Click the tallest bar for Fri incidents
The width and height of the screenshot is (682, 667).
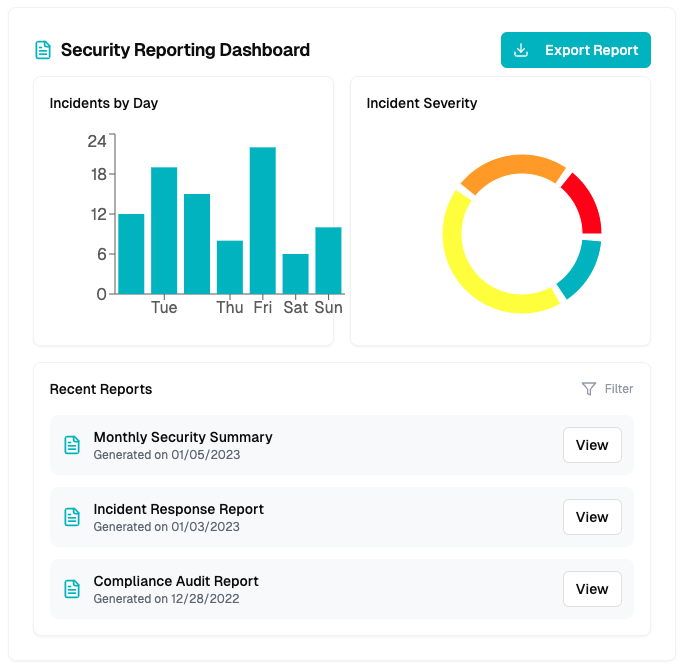pos(263,220)
